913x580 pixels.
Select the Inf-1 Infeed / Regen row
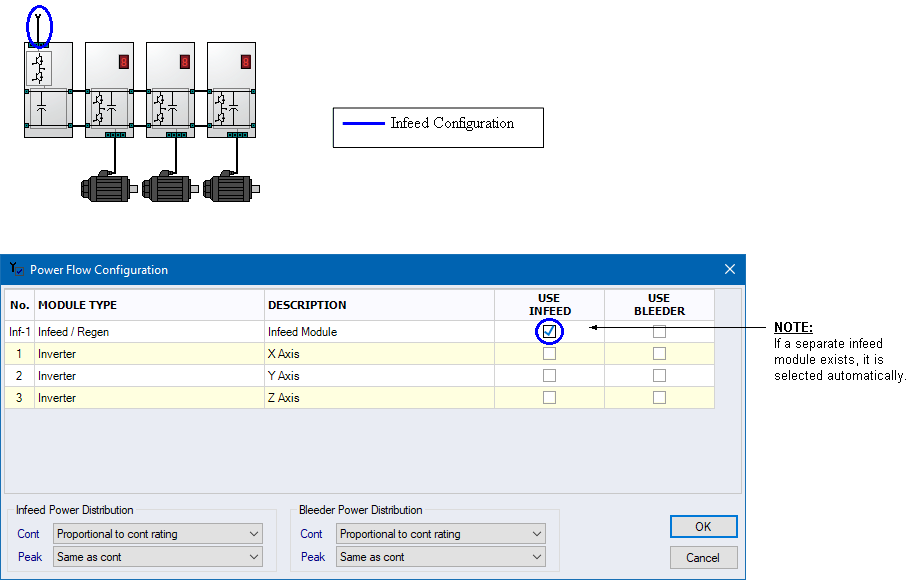(150, 332)
